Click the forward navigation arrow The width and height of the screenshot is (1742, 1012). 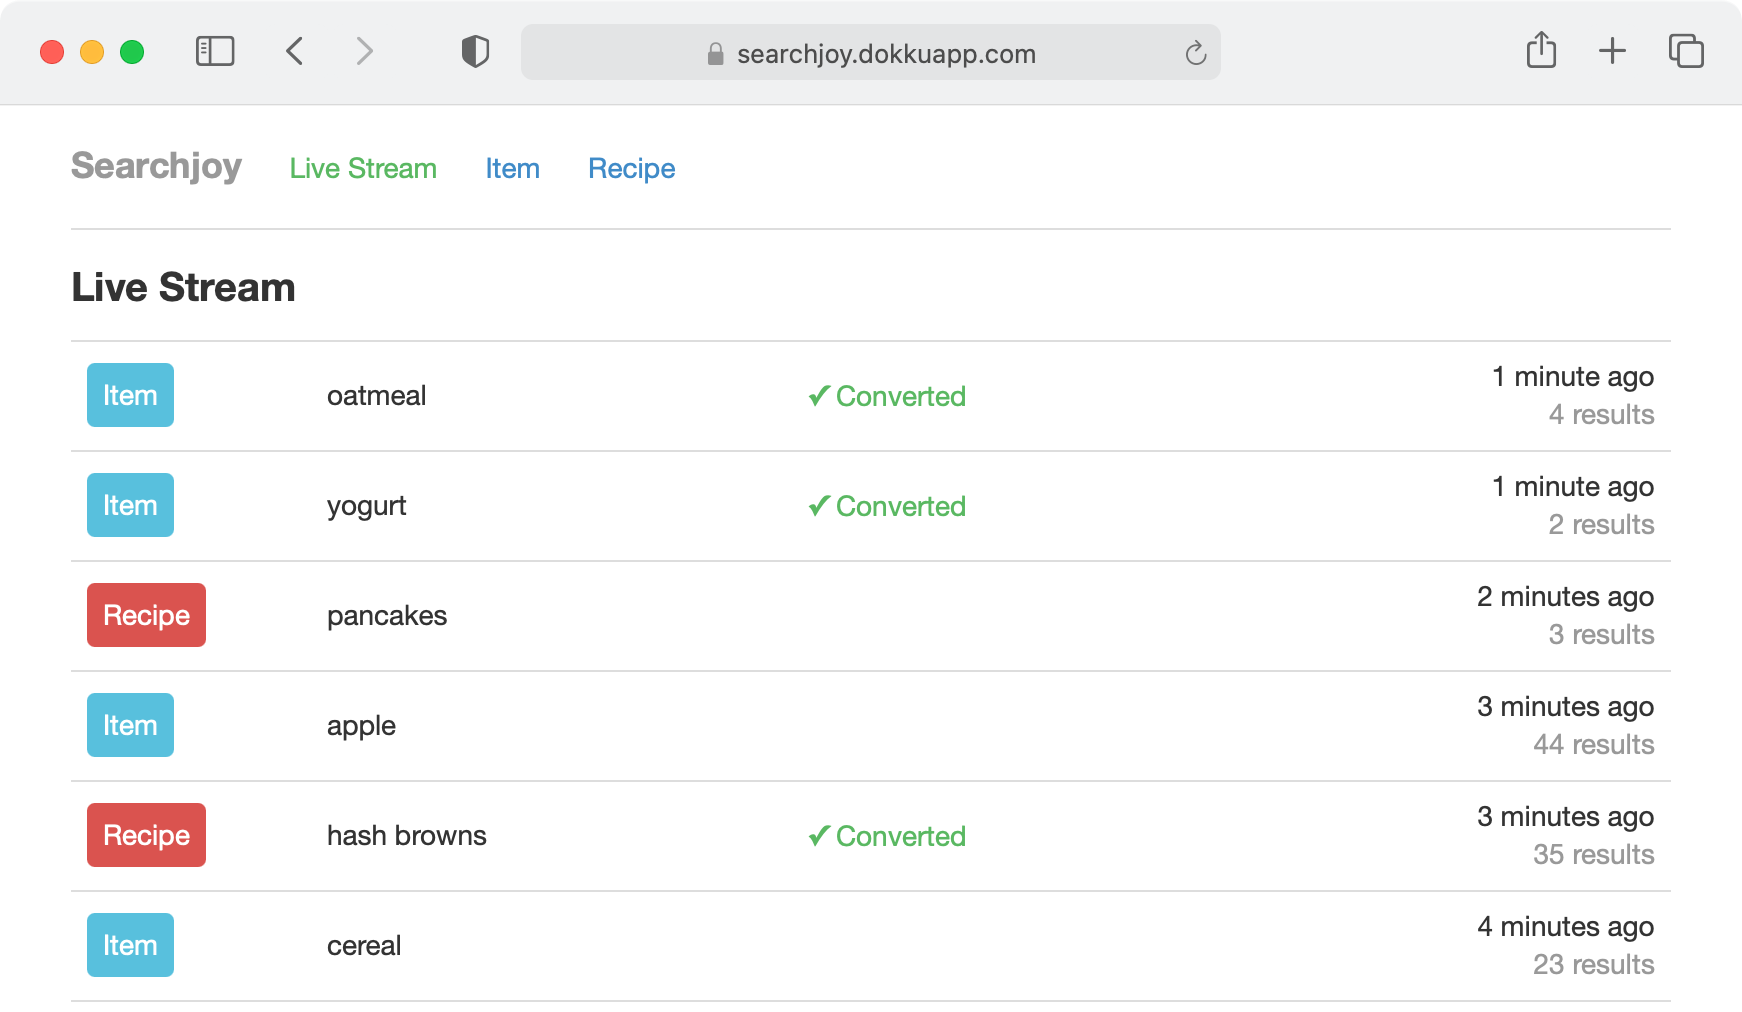[363, 52]
